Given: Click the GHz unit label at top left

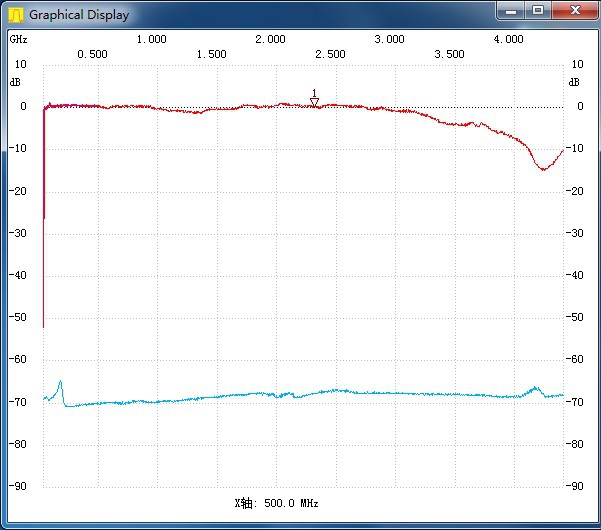Looking at the screenshot, I should [19, 39].
